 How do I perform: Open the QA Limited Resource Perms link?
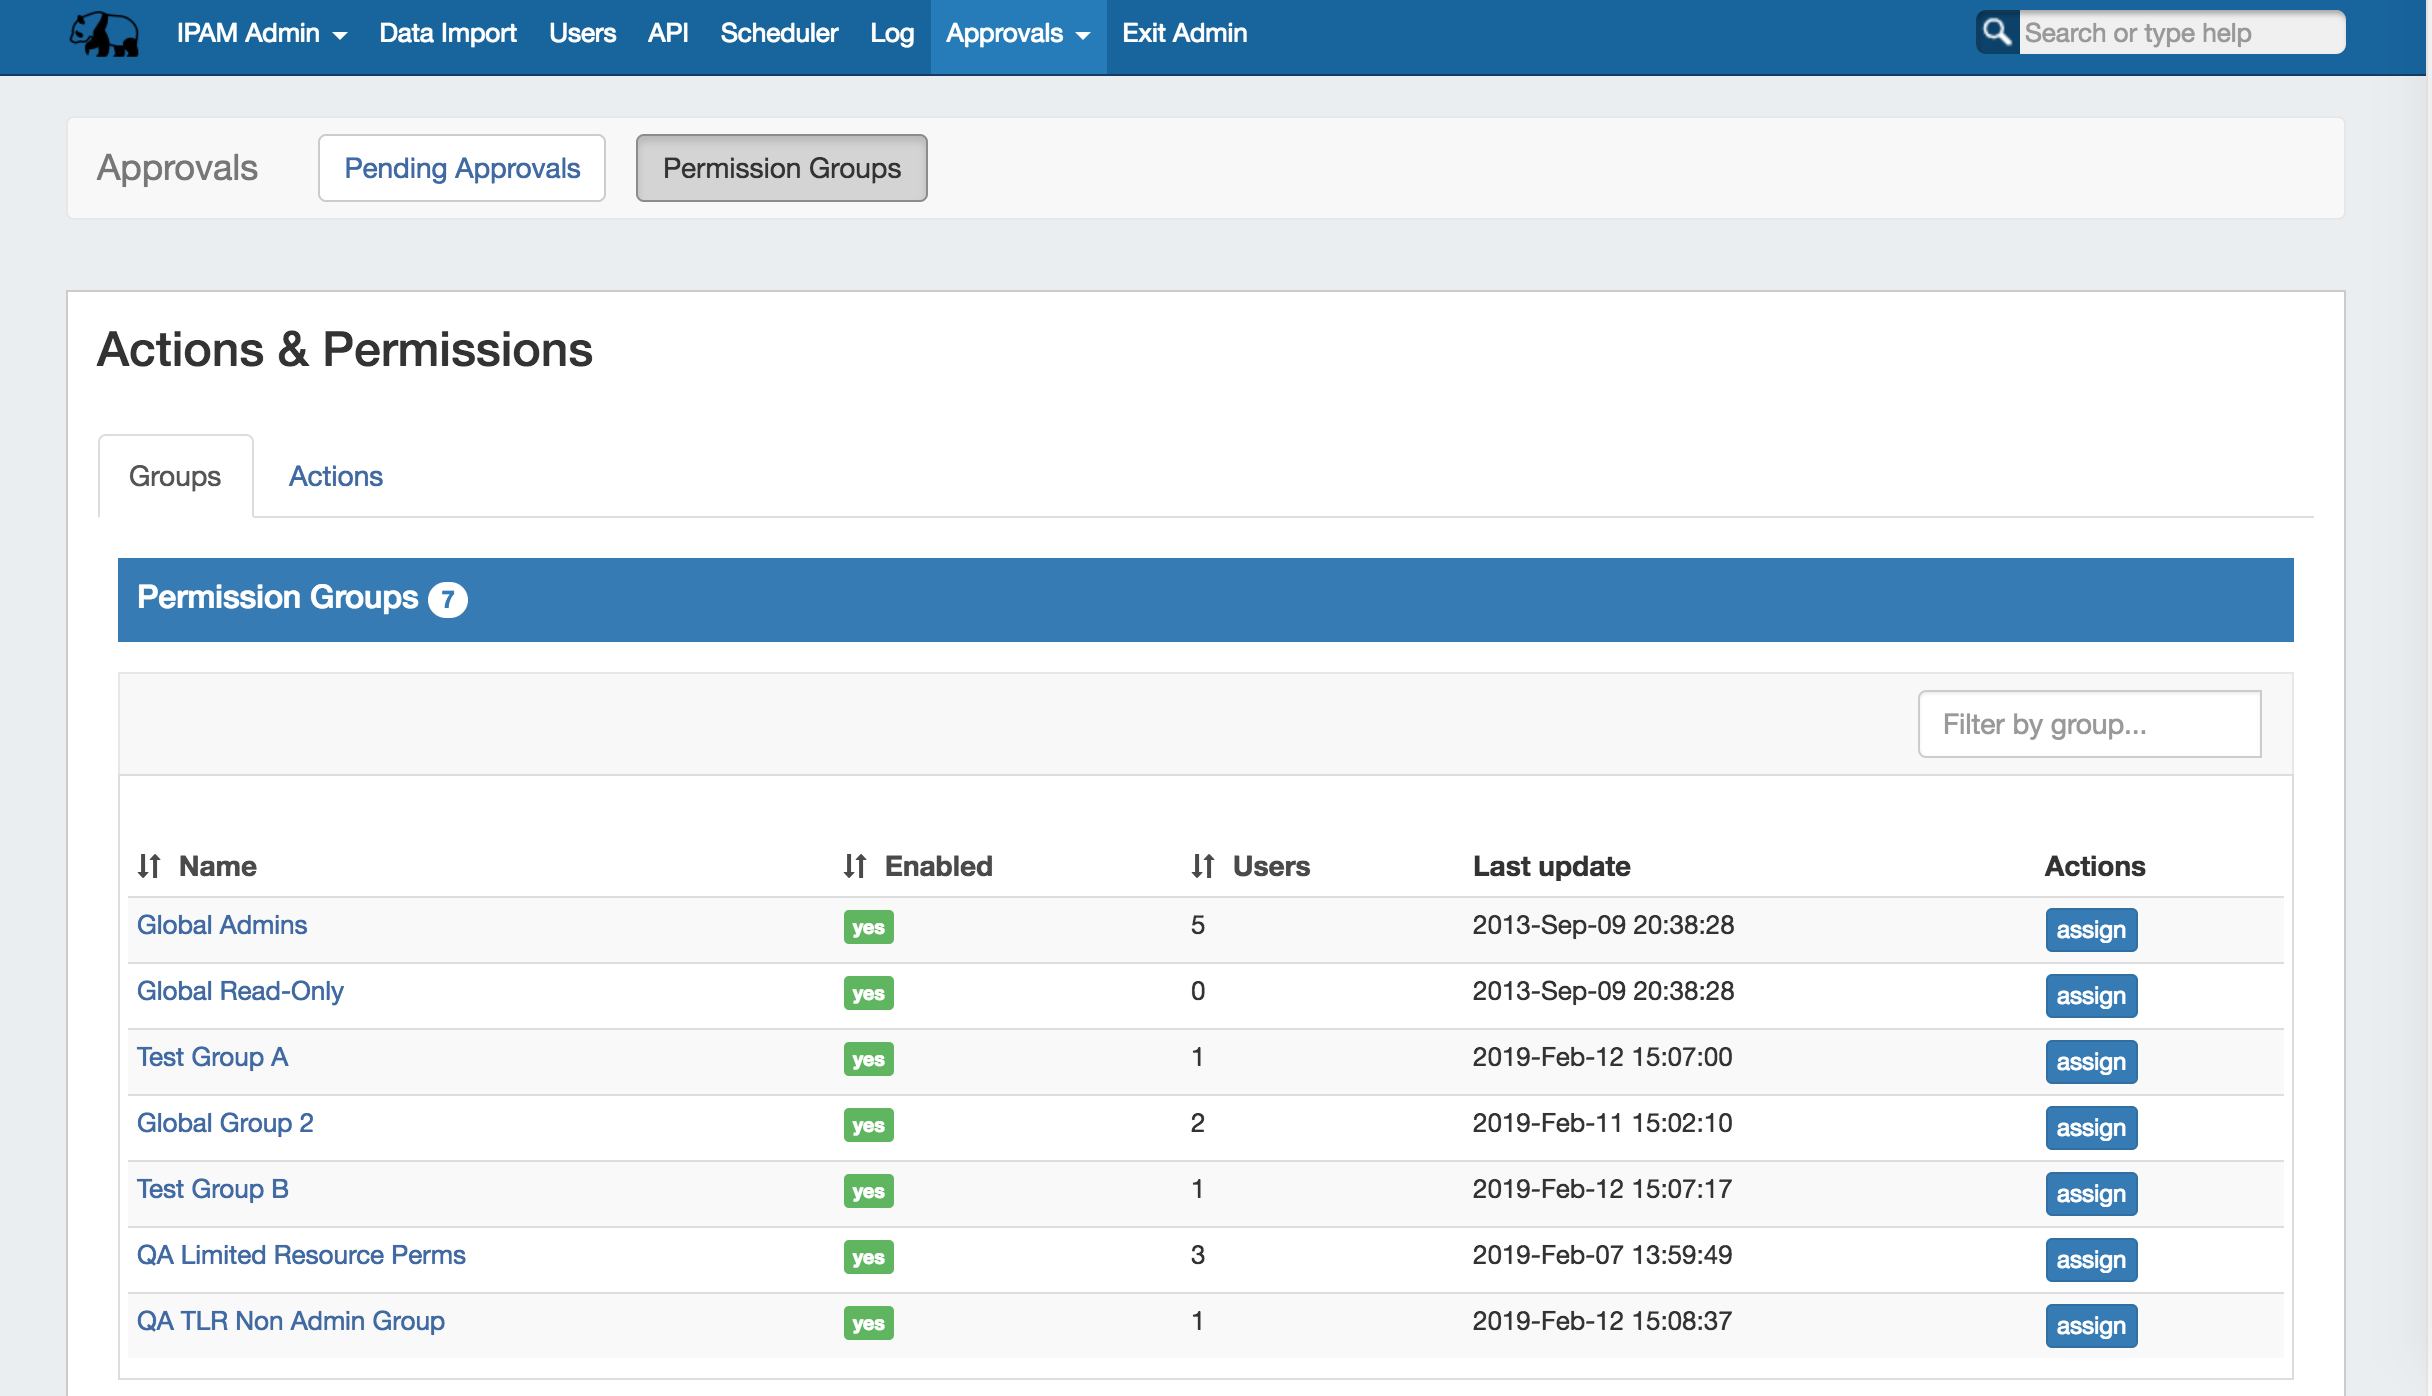[x=301, y=1255]
